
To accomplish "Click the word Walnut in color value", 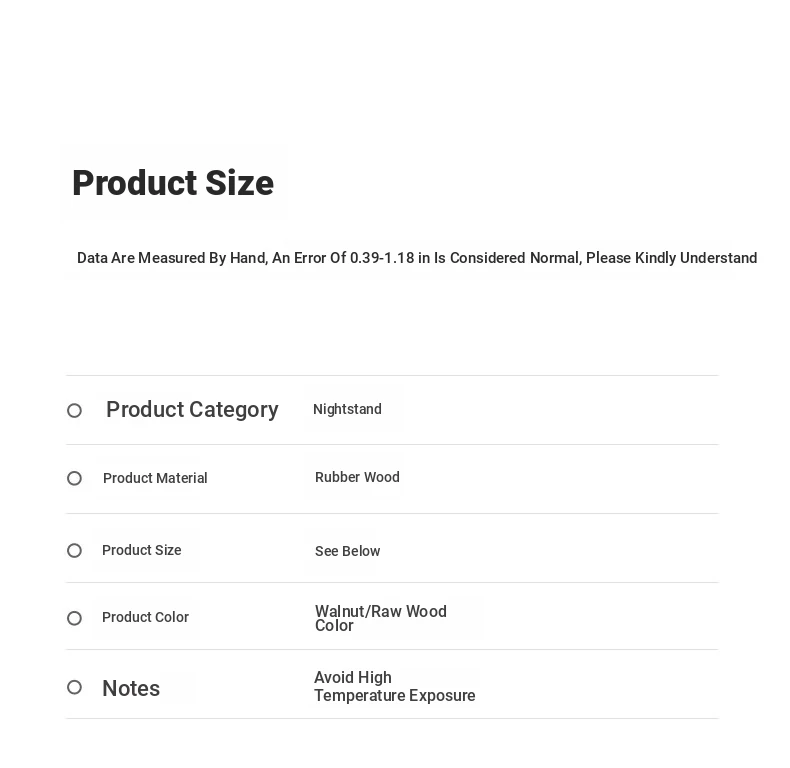I will (x=340, y=611).
